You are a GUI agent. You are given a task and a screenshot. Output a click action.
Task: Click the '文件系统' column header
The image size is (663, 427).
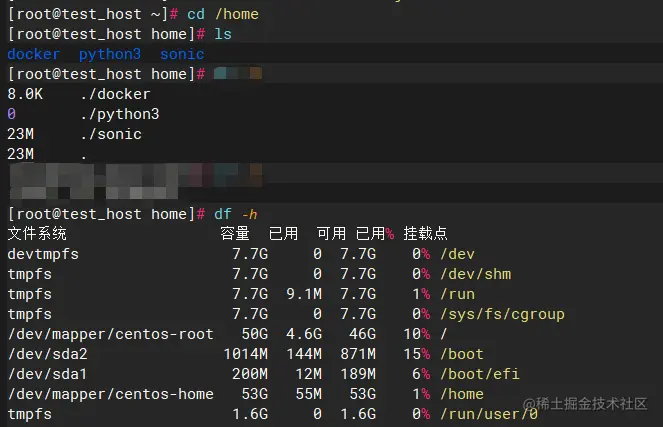pos(37,233)
